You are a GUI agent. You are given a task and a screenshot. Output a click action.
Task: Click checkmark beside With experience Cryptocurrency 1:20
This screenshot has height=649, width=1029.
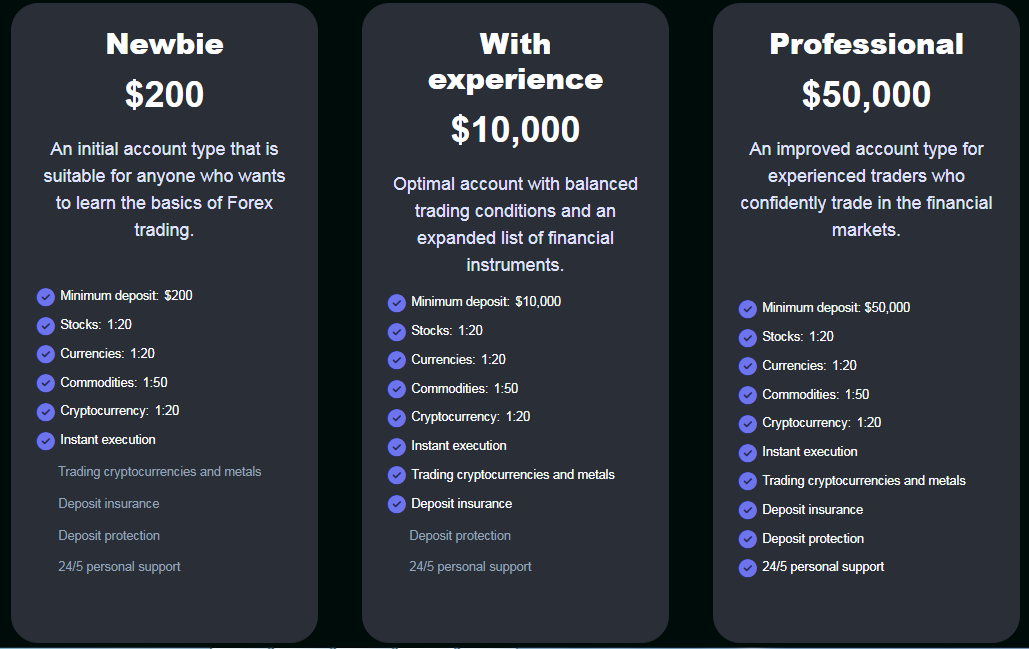pyautogui.click(x=396, y=418)
